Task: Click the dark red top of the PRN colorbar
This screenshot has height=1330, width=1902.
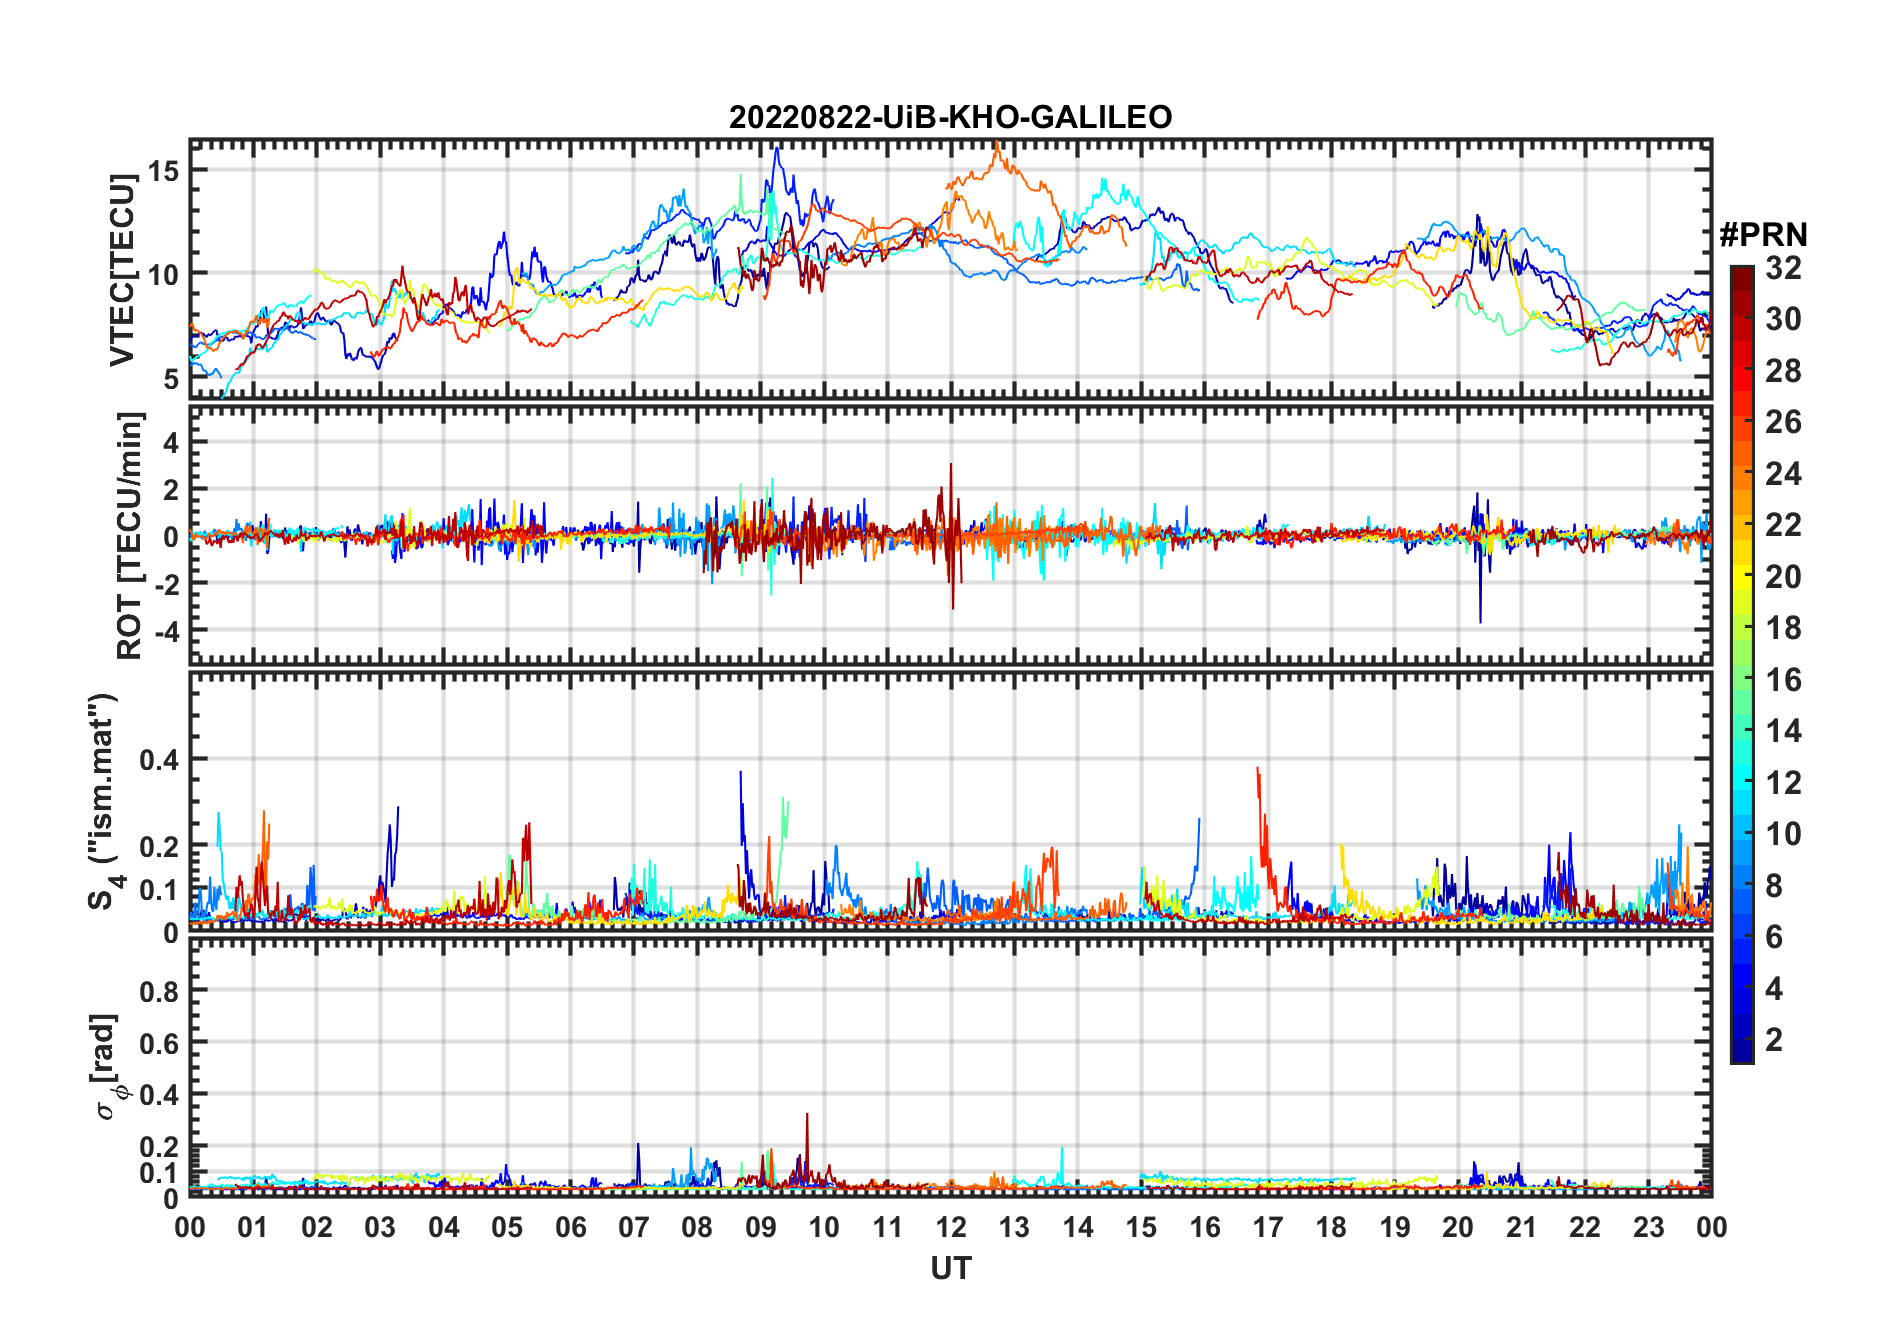Action: tap(1741, 277)
